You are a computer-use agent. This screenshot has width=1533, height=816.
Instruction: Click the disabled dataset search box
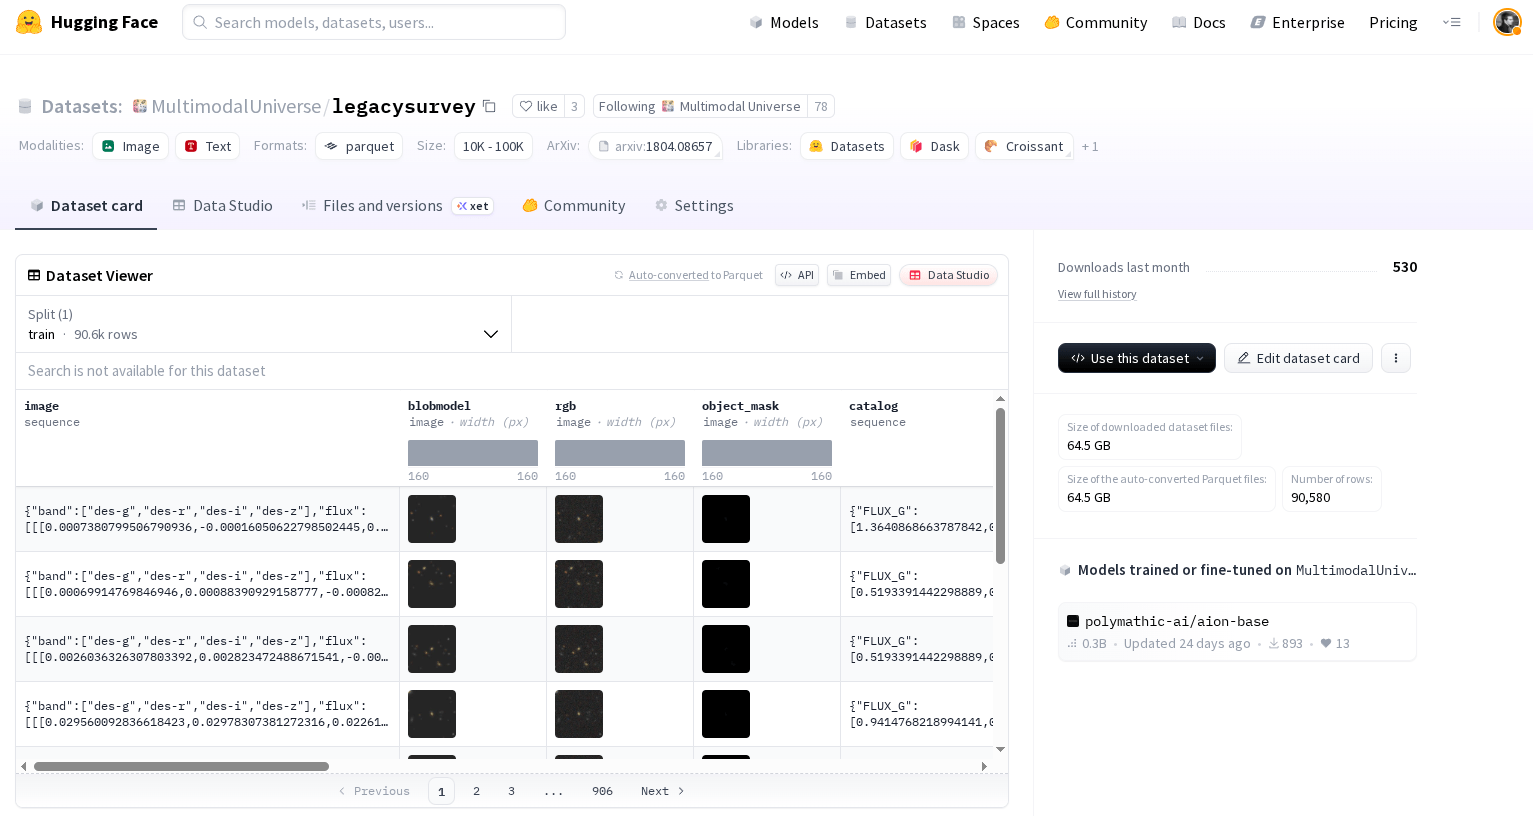tap(512, 371)
